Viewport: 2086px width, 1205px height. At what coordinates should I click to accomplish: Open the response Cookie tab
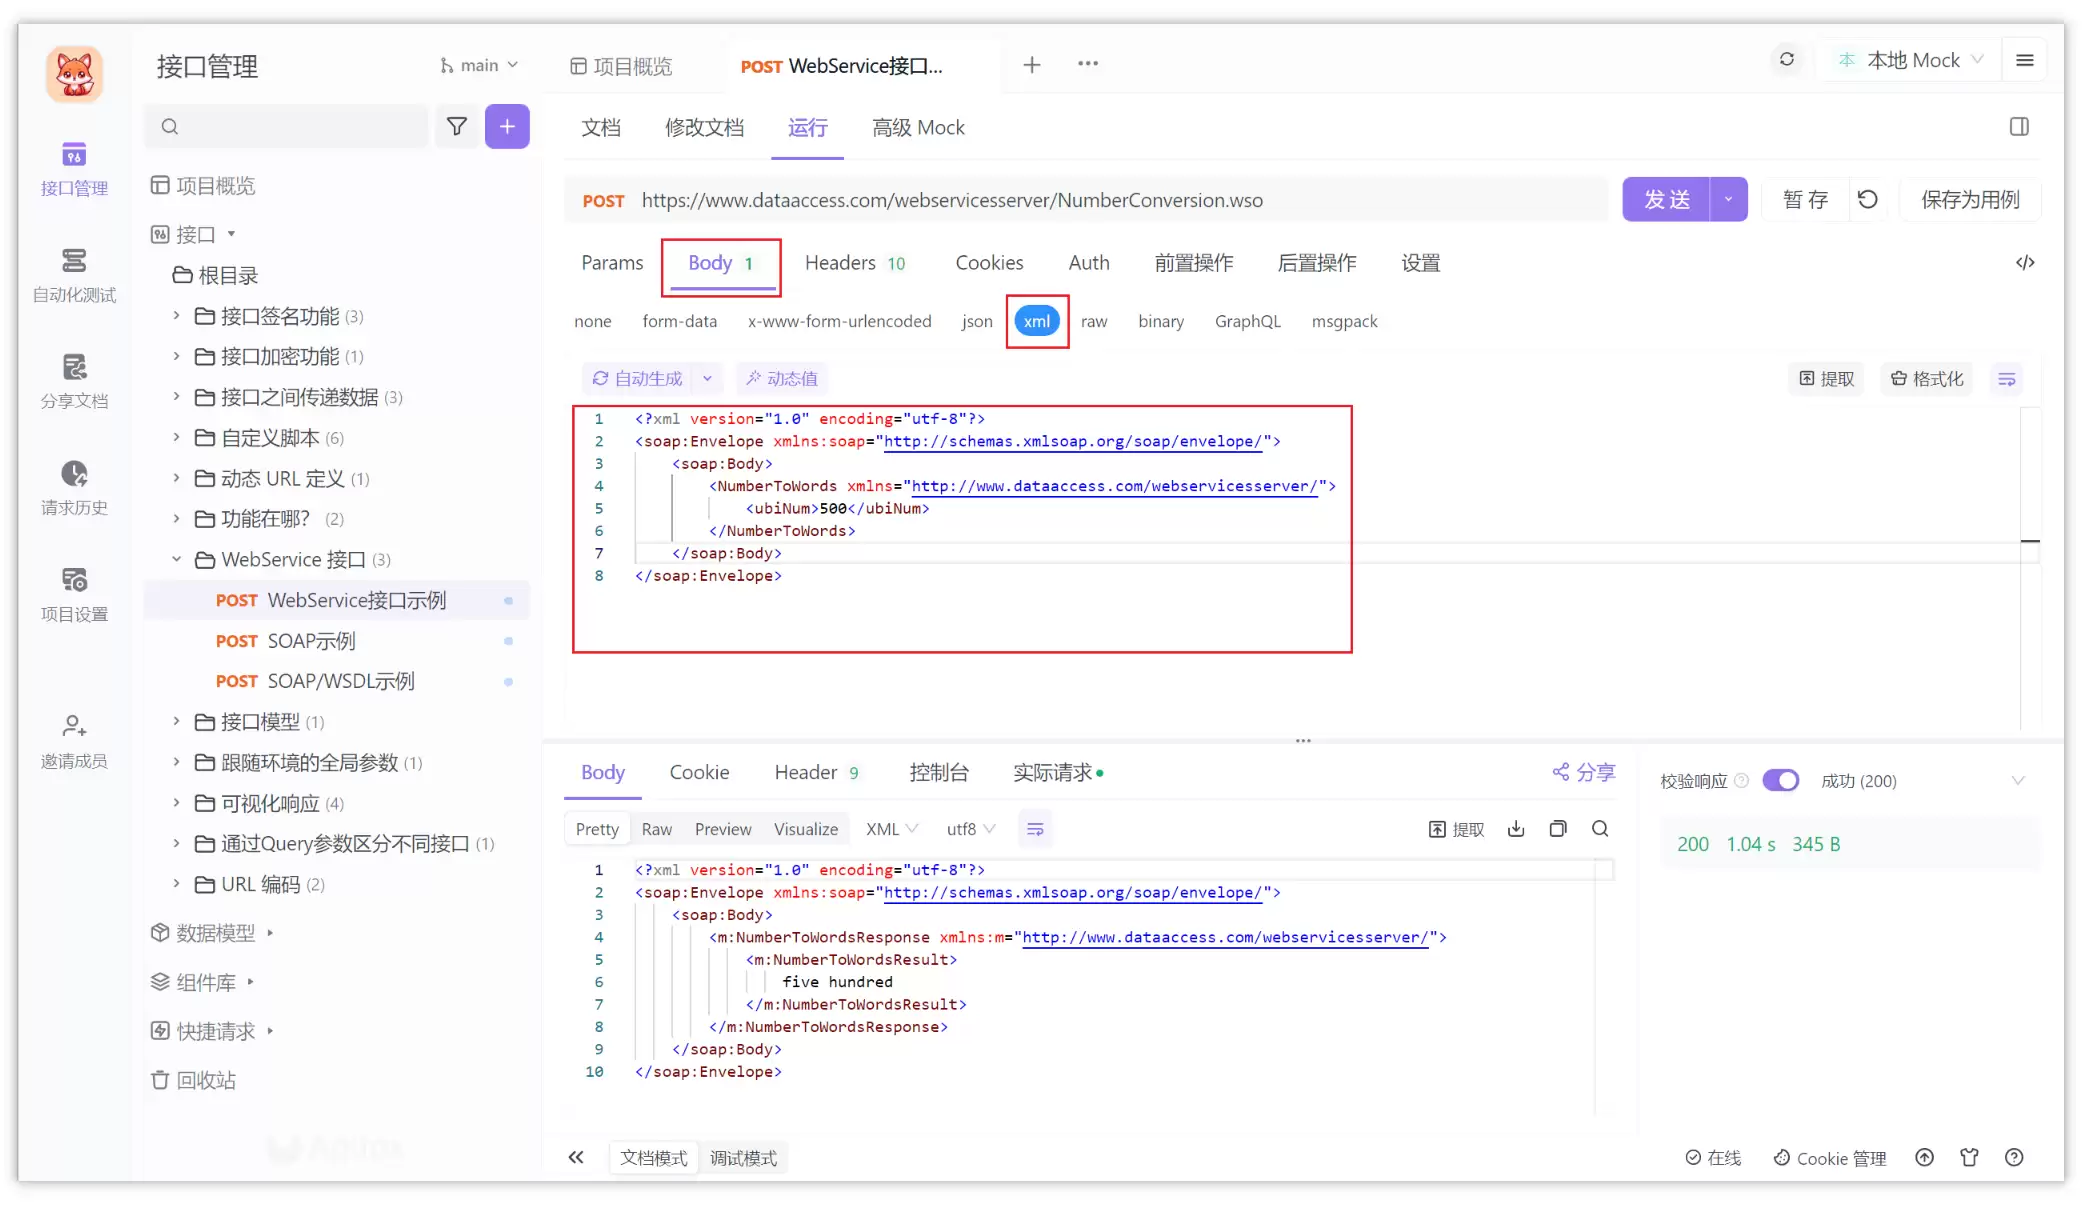699,772
